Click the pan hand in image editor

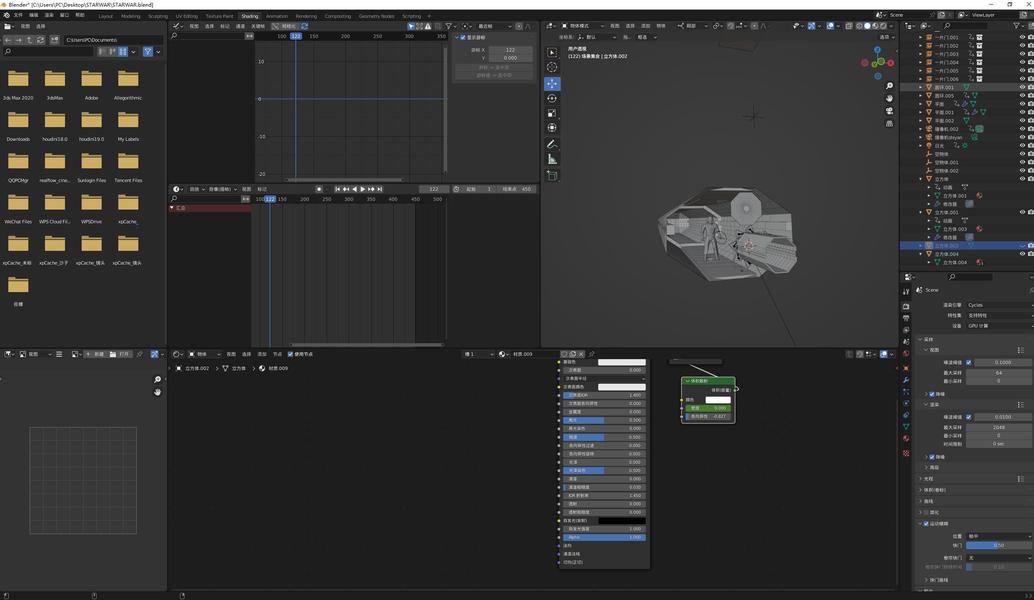157,392
